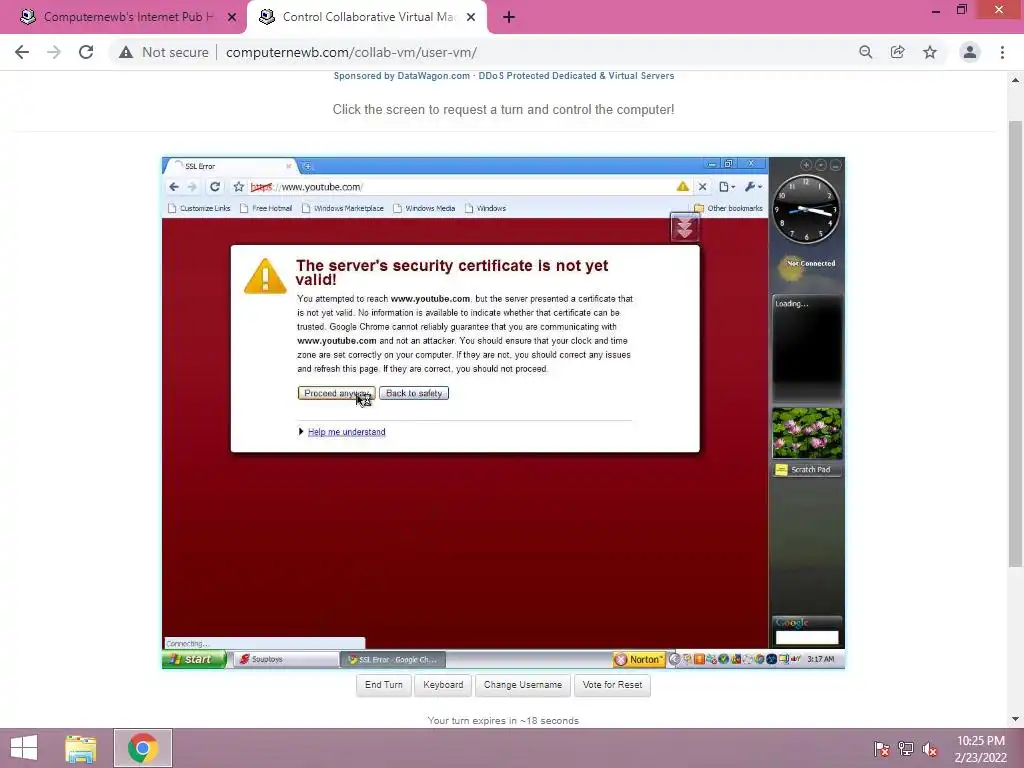Open the outer browser's zoom magnifier icon
This screenshot has width=1024, height=768.
pyautogui.click(x=865, y=52)
